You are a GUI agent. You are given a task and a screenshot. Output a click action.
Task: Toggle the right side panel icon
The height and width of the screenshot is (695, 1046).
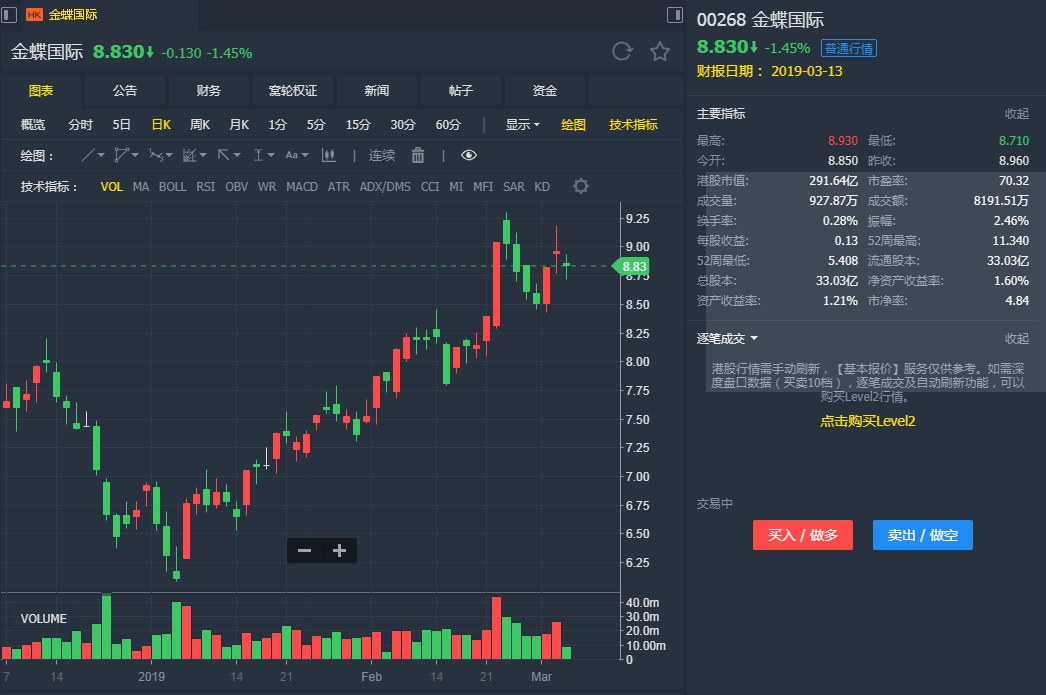(675, 14)
